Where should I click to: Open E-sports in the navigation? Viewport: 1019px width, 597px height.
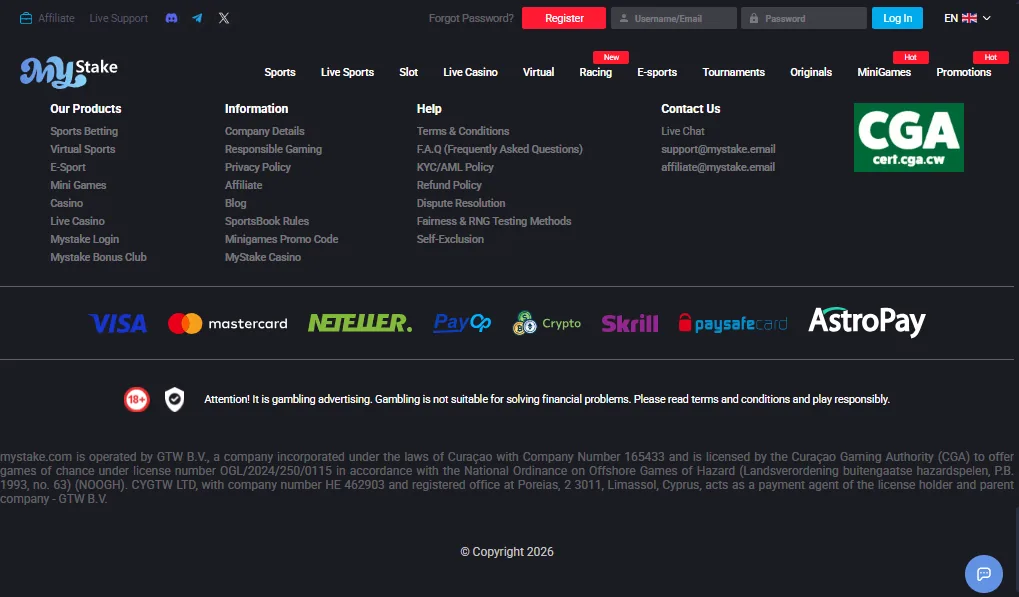click(657, 72)
